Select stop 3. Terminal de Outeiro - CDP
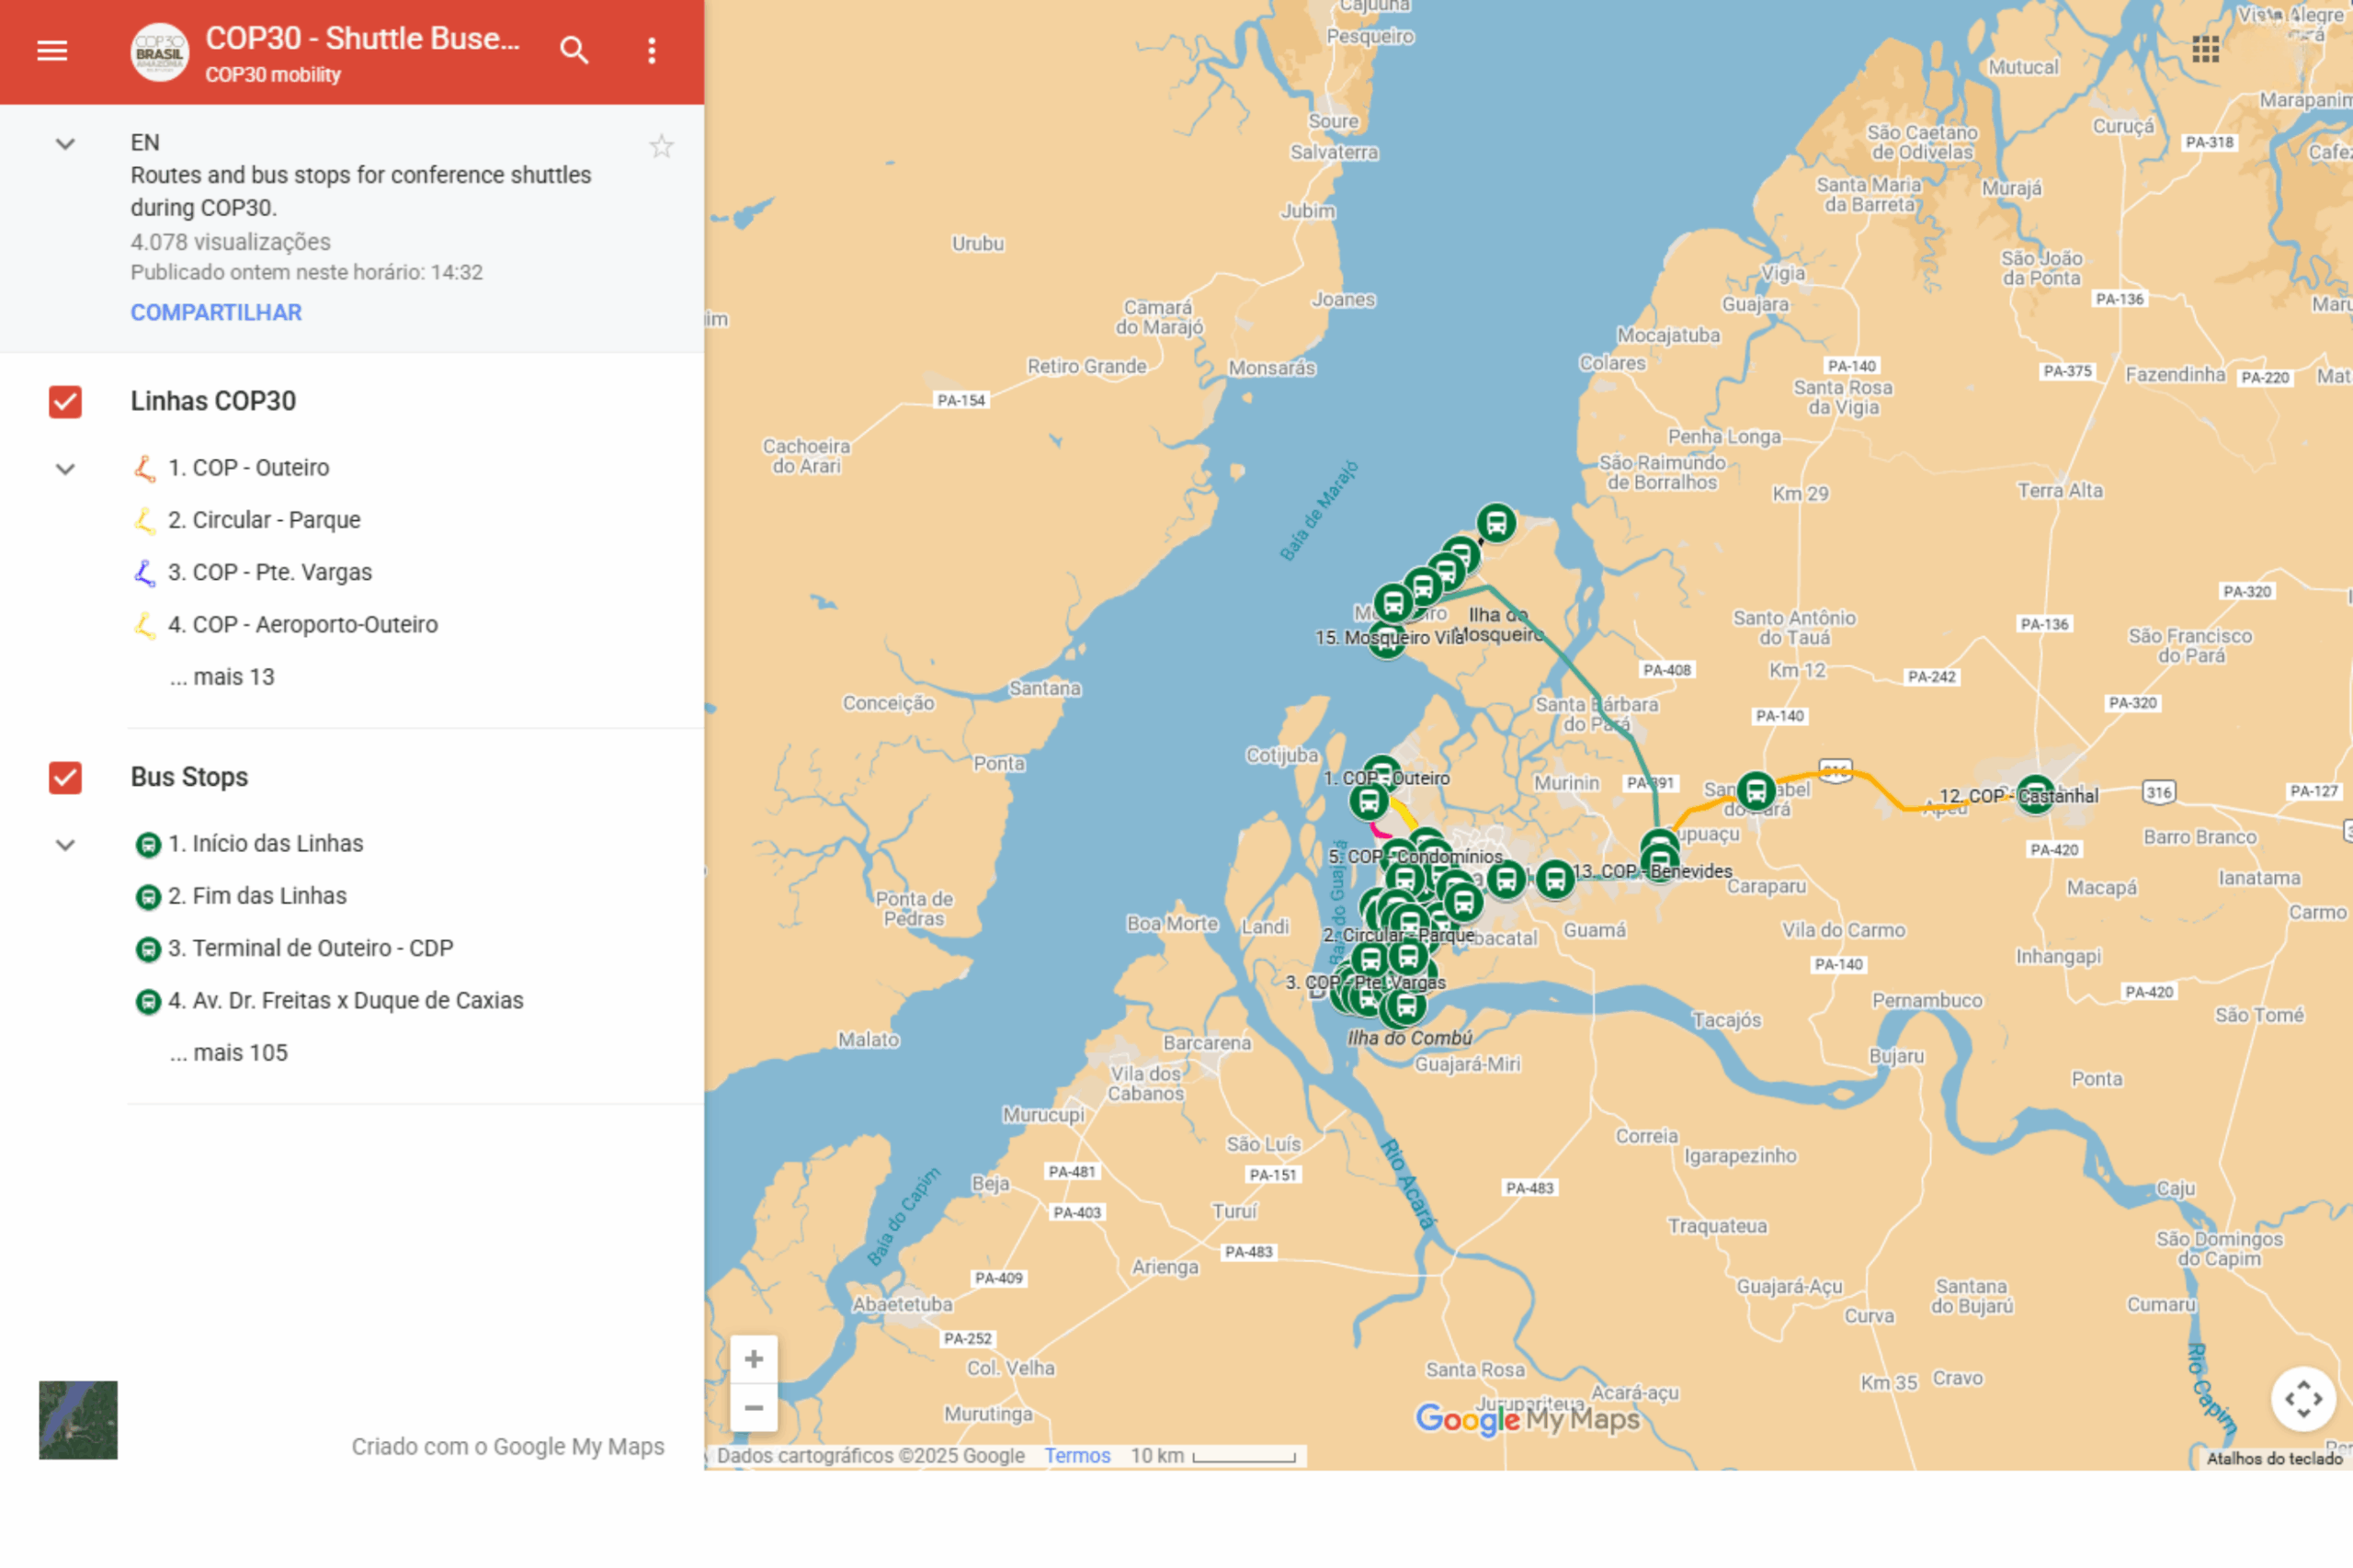2353x1568 pixels. click(310, 948)
